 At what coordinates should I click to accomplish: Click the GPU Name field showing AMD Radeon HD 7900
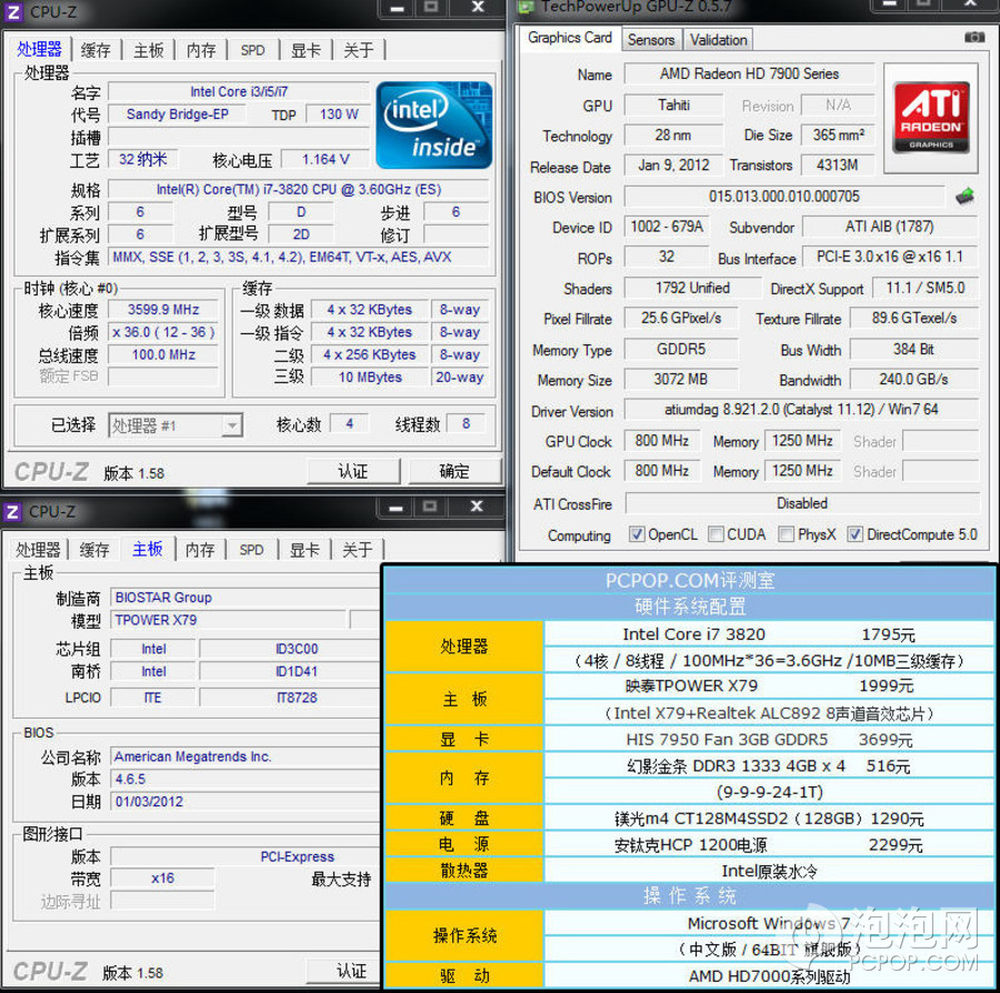coord(749,74)
